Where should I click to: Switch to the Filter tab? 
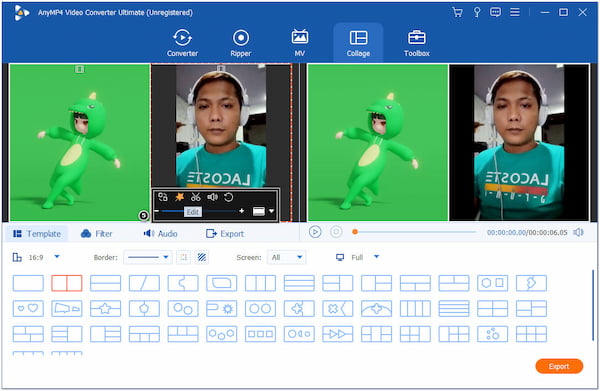coord(96,234)
